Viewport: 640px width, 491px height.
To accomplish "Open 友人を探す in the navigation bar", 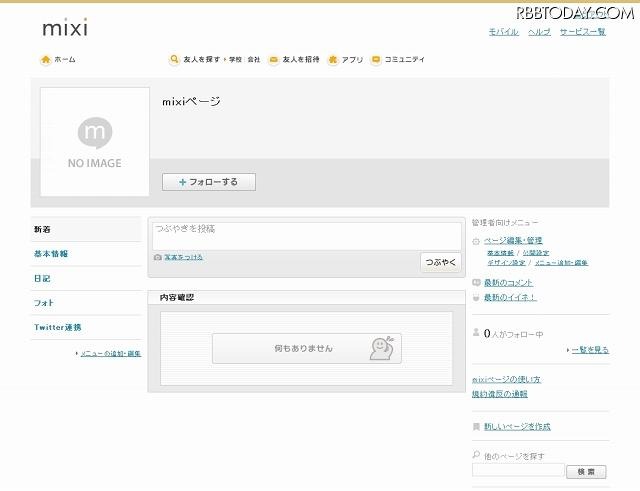I will tap(202, 60).
